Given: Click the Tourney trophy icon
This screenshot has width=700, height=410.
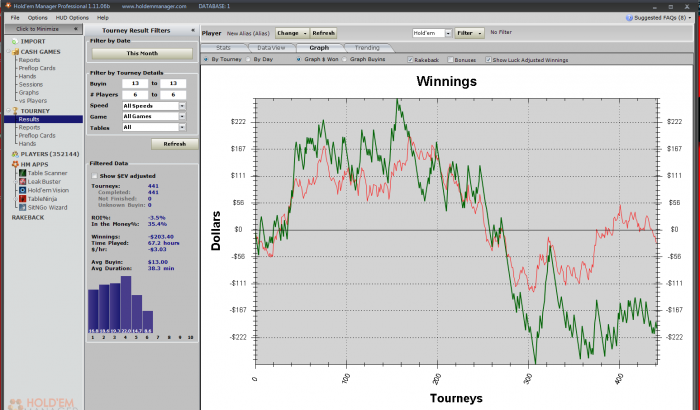Looking at the screenshot, I should [15, 111].
